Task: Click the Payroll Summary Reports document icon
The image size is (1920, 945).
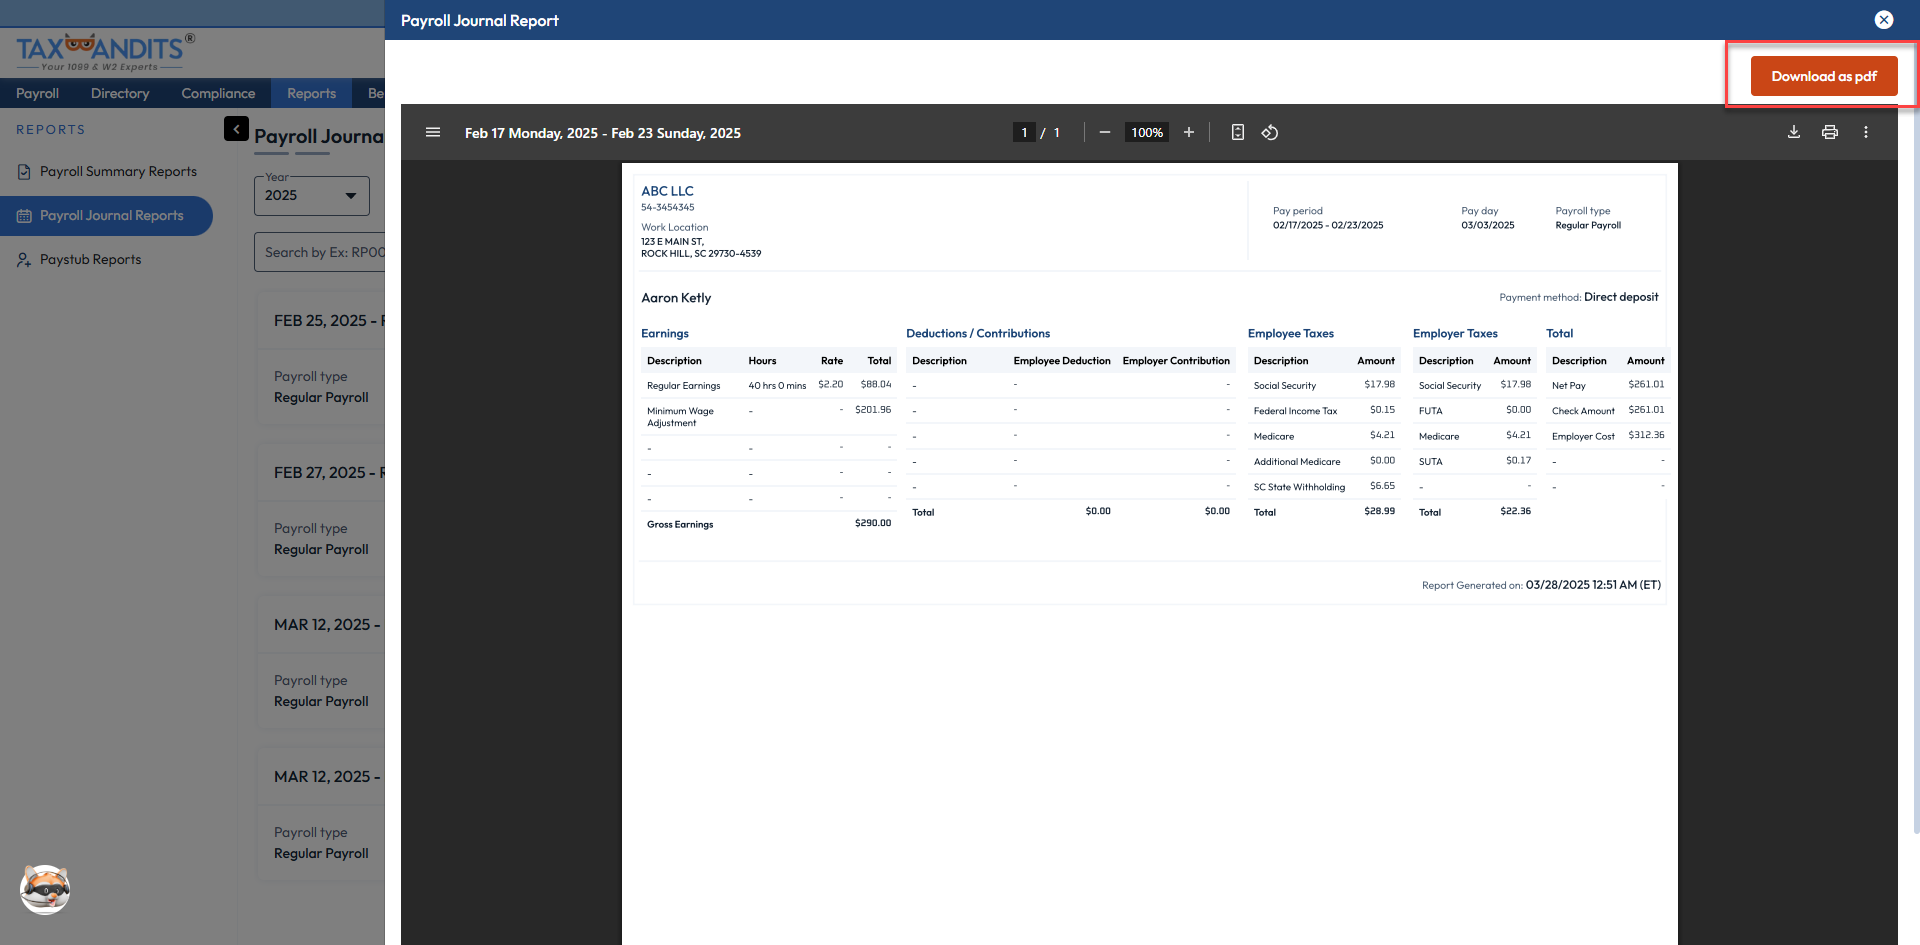Action: 24,172
